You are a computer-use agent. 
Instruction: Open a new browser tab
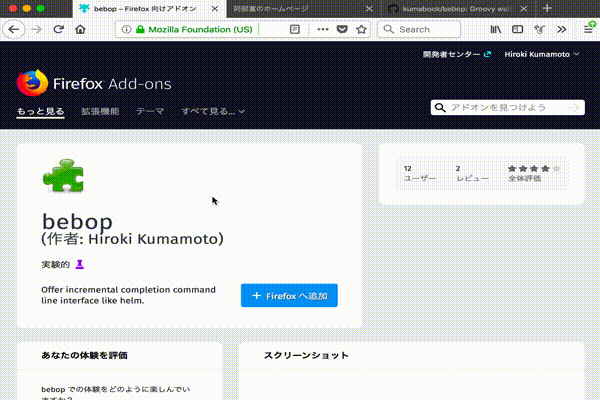(x=547, y=8)
